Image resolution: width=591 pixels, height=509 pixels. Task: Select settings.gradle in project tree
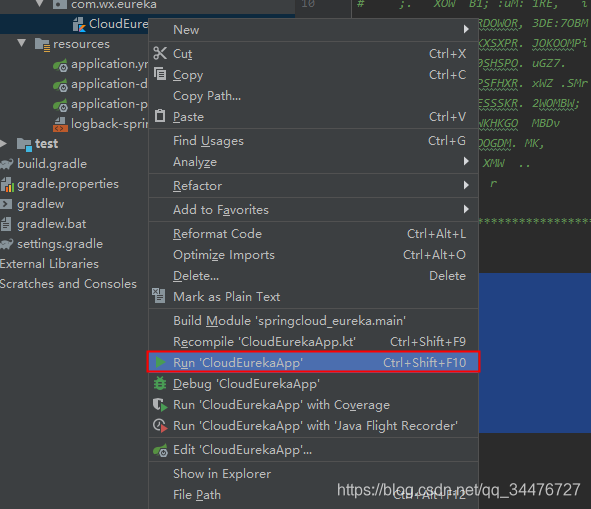(x=60, y=244)
